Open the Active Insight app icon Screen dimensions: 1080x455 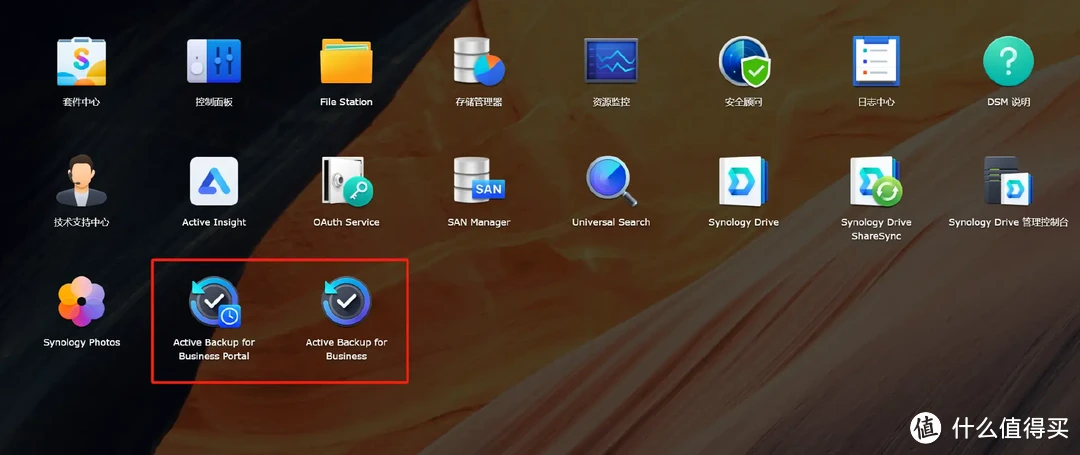tap(214, 182)
